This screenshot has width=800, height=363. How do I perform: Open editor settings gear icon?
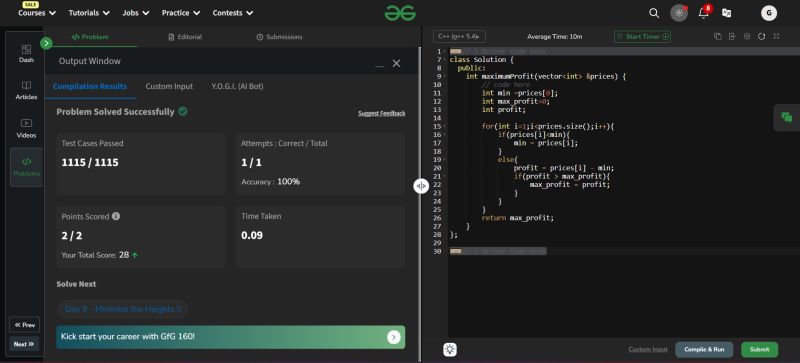pos(747,36)
